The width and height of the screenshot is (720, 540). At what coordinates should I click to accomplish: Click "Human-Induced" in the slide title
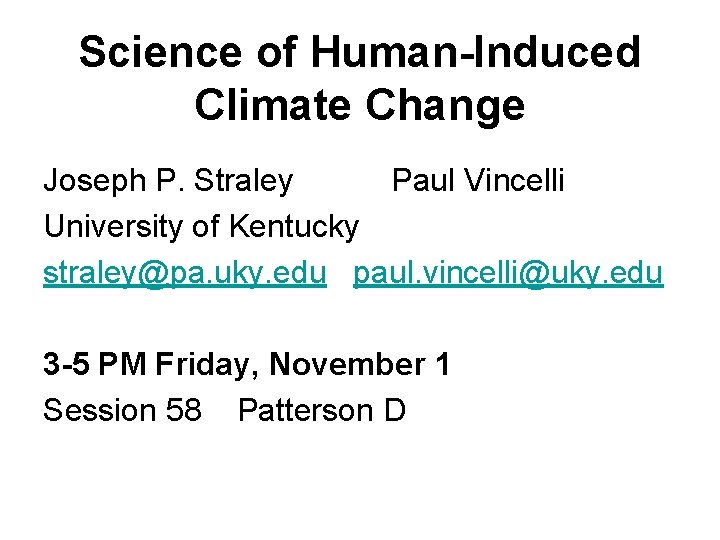click(x=480, y=52)
